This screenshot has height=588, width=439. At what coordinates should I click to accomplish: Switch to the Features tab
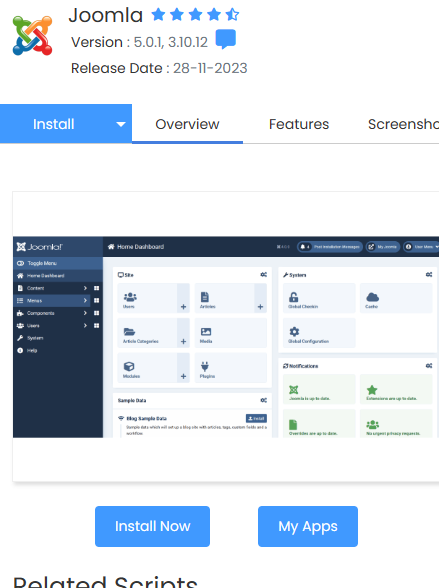(299, 124)
